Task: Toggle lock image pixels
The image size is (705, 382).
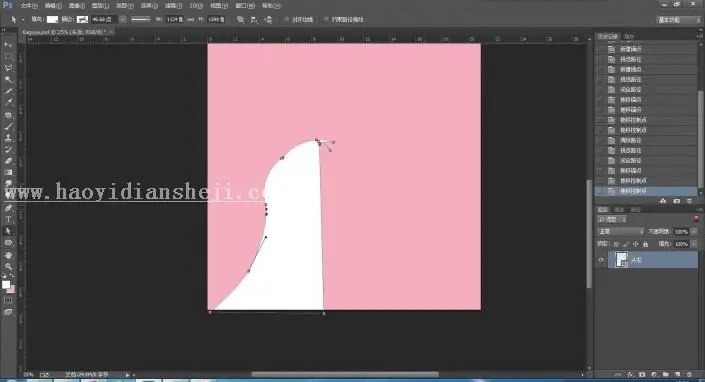Action: pos(626,244)
